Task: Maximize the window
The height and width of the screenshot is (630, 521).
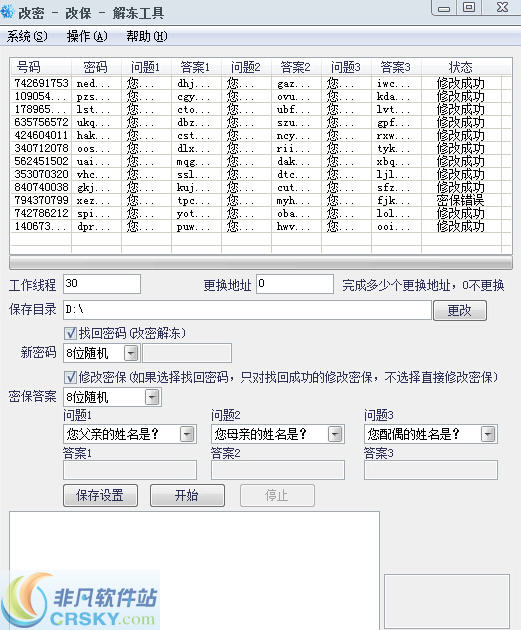Action: [469, 8]
